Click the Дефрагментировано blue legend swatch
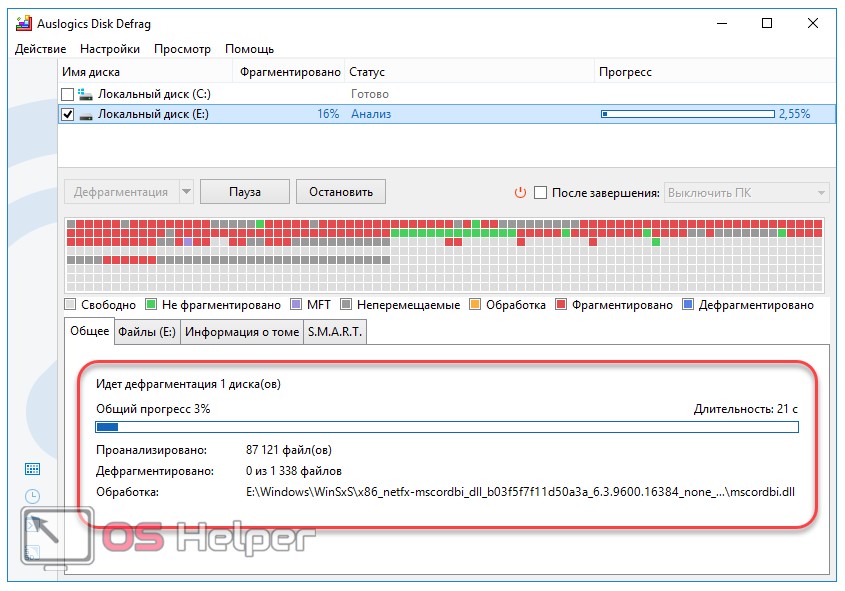The height and width of the screenshot is (591, 845). point(688,304)
